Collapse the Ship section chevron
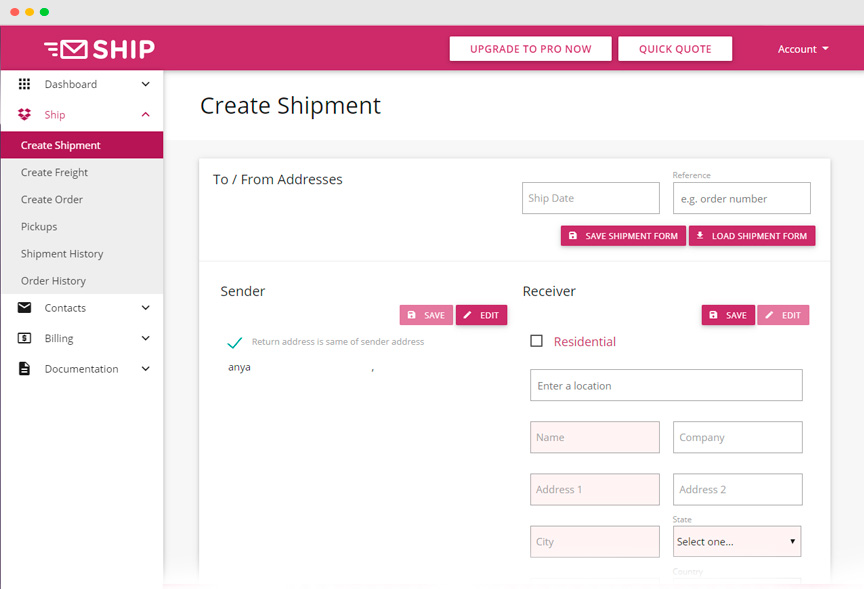Screen dimensions: 864x589 click(x=145, y=114)
